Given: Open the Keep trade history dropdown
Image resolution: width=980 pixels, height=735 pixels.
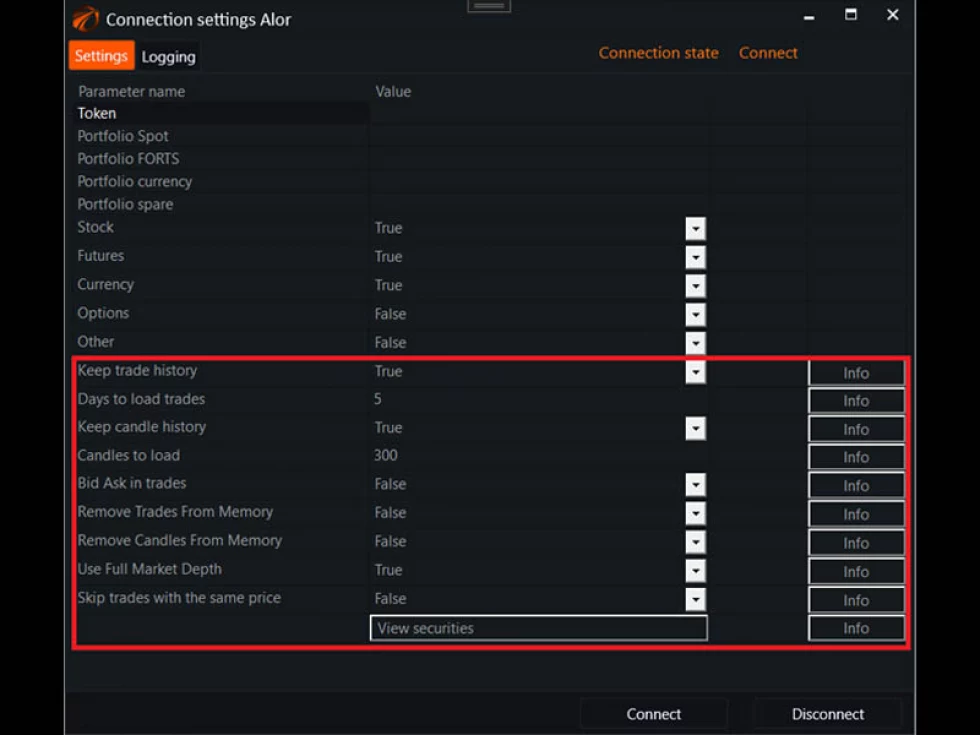Looking at the screenshot, I should [695, 372].
